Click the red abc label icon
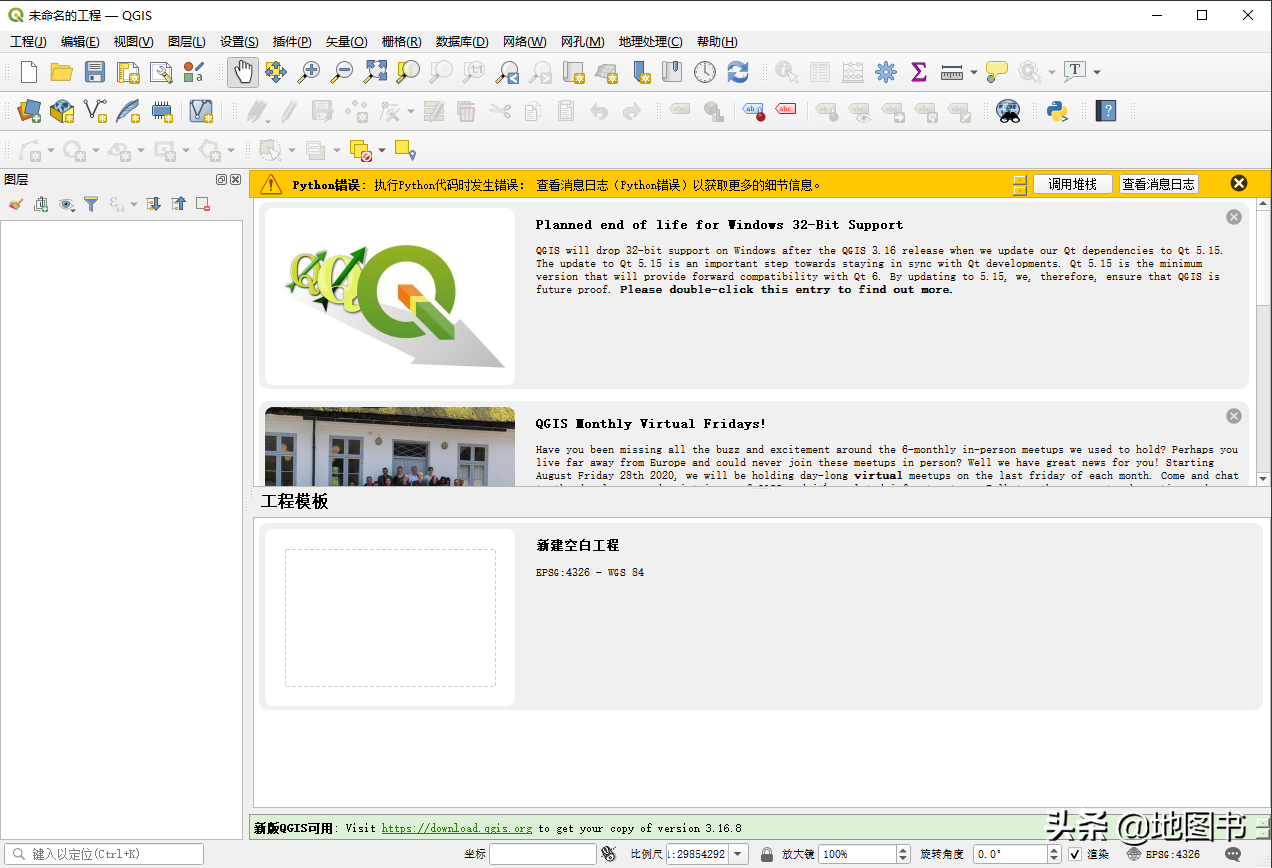Screen dimensions: 1272x868 (786, 111)
